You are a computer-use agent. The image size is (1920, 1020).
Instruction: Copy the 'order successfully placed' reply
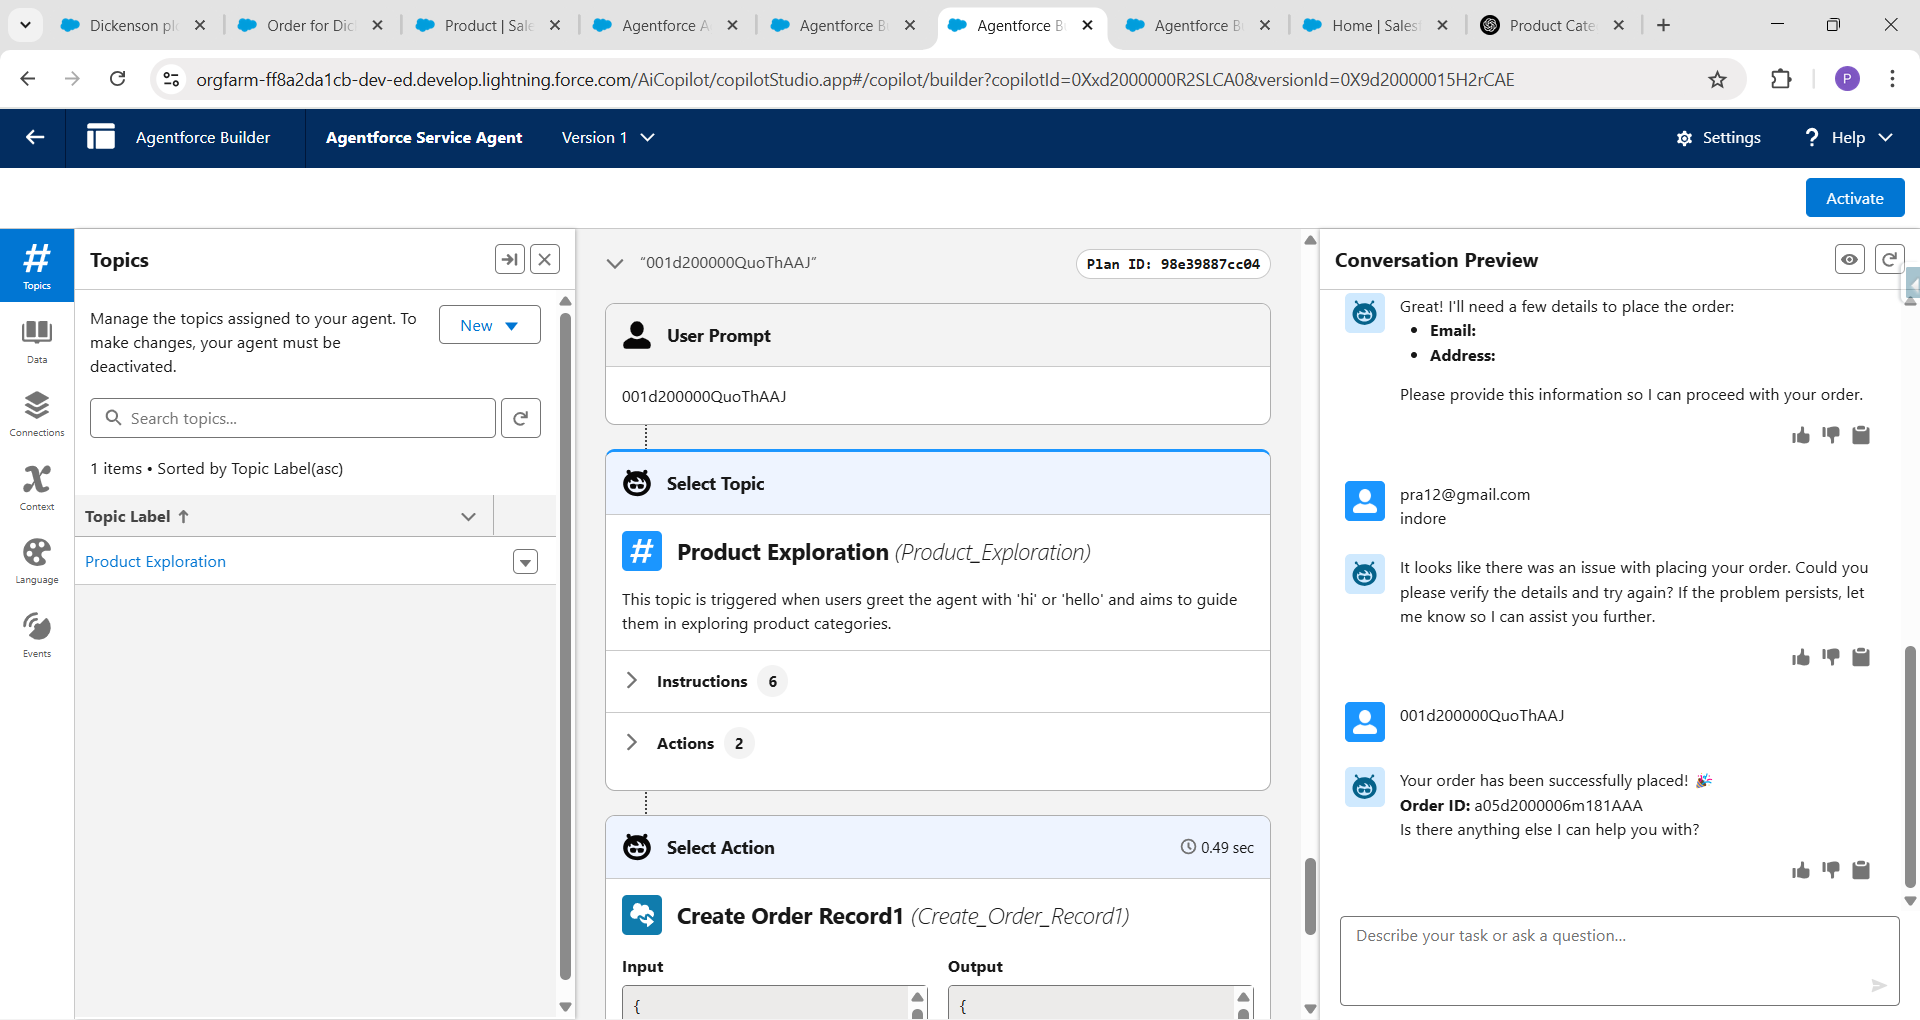tap(1861, 870)
